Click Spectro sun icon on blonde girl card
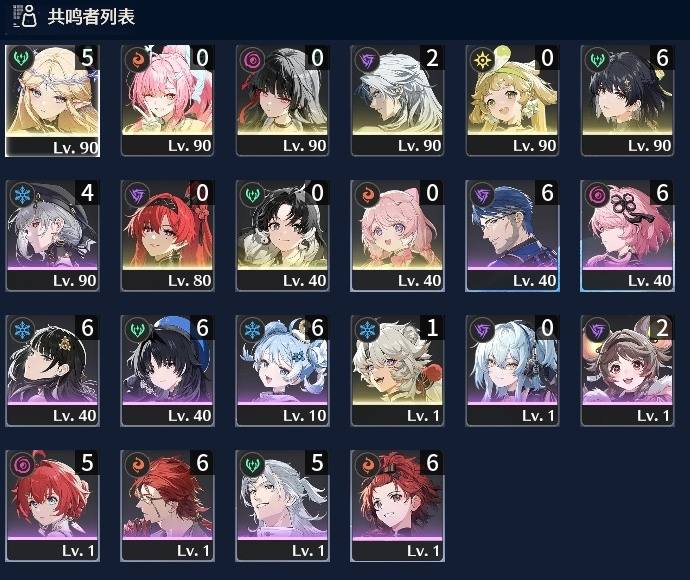The width and height of the screenshot is (690, 580). [x=482, y=58]
